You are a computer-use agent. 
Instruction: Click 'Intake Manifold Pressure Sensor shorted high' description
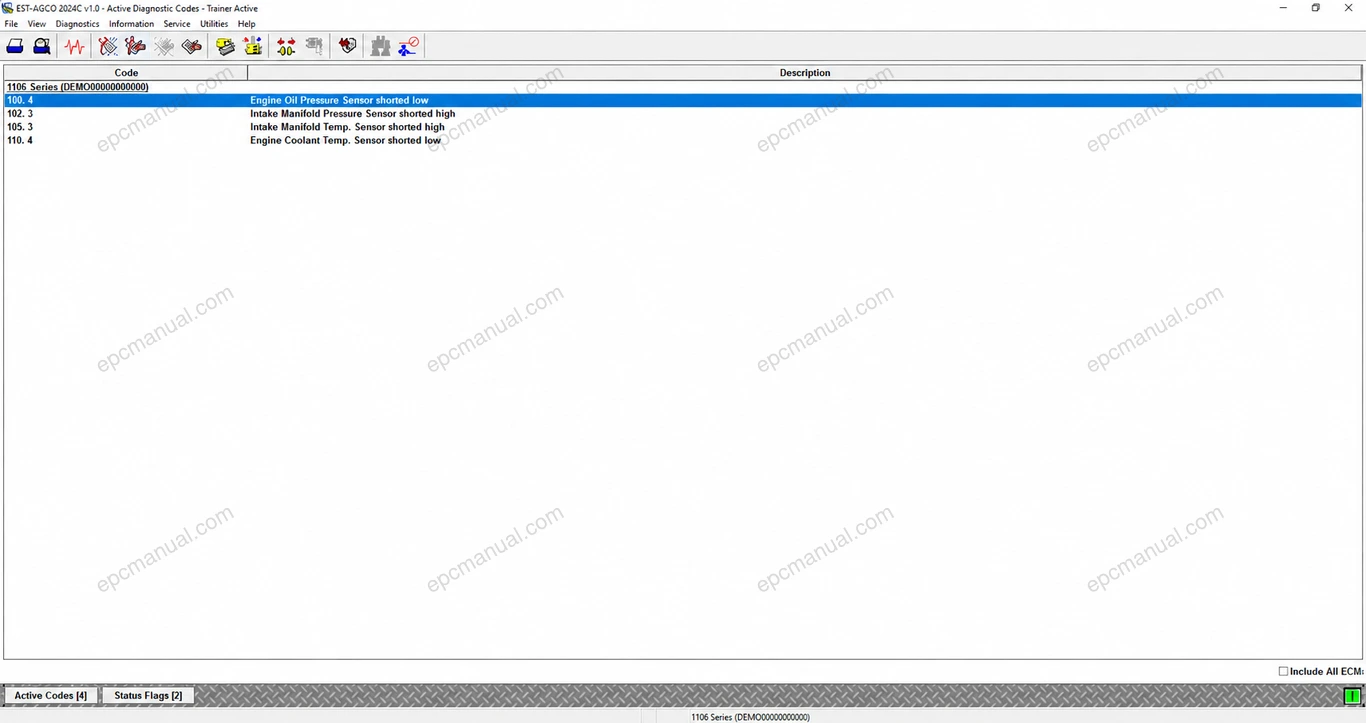(352, 114)
